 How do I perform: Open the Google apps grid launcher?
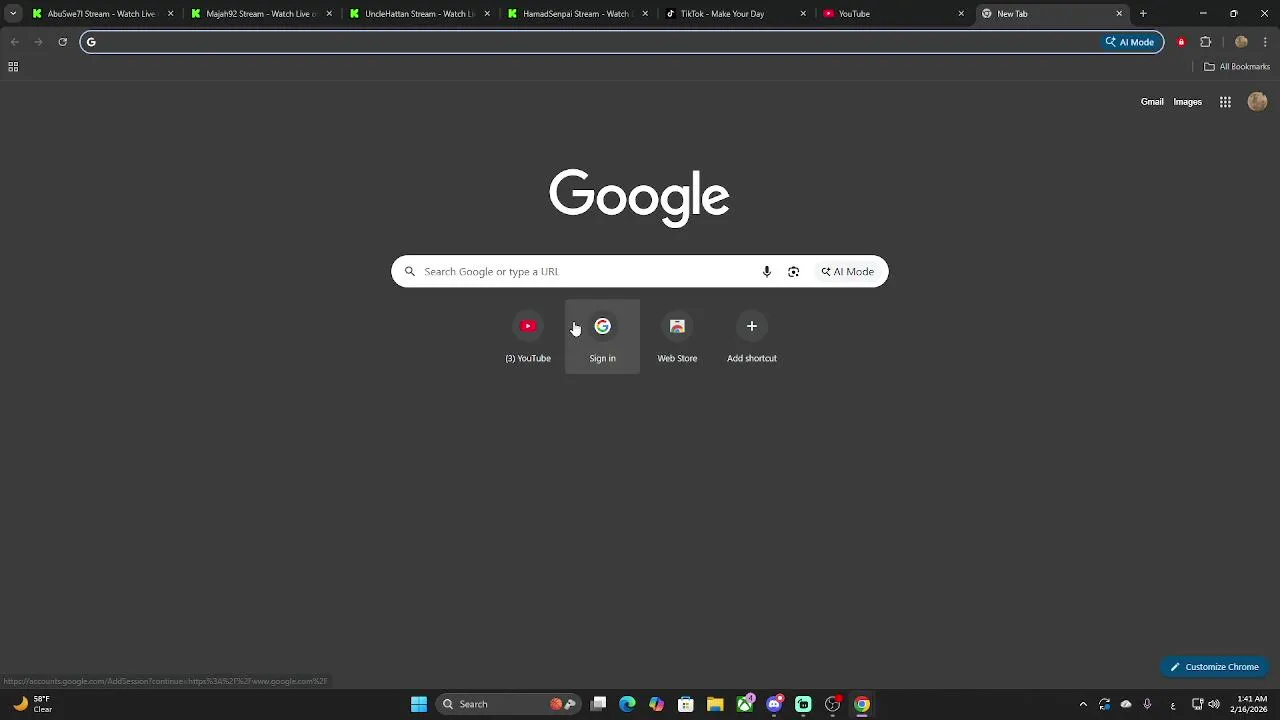[x=1225, y=102]
